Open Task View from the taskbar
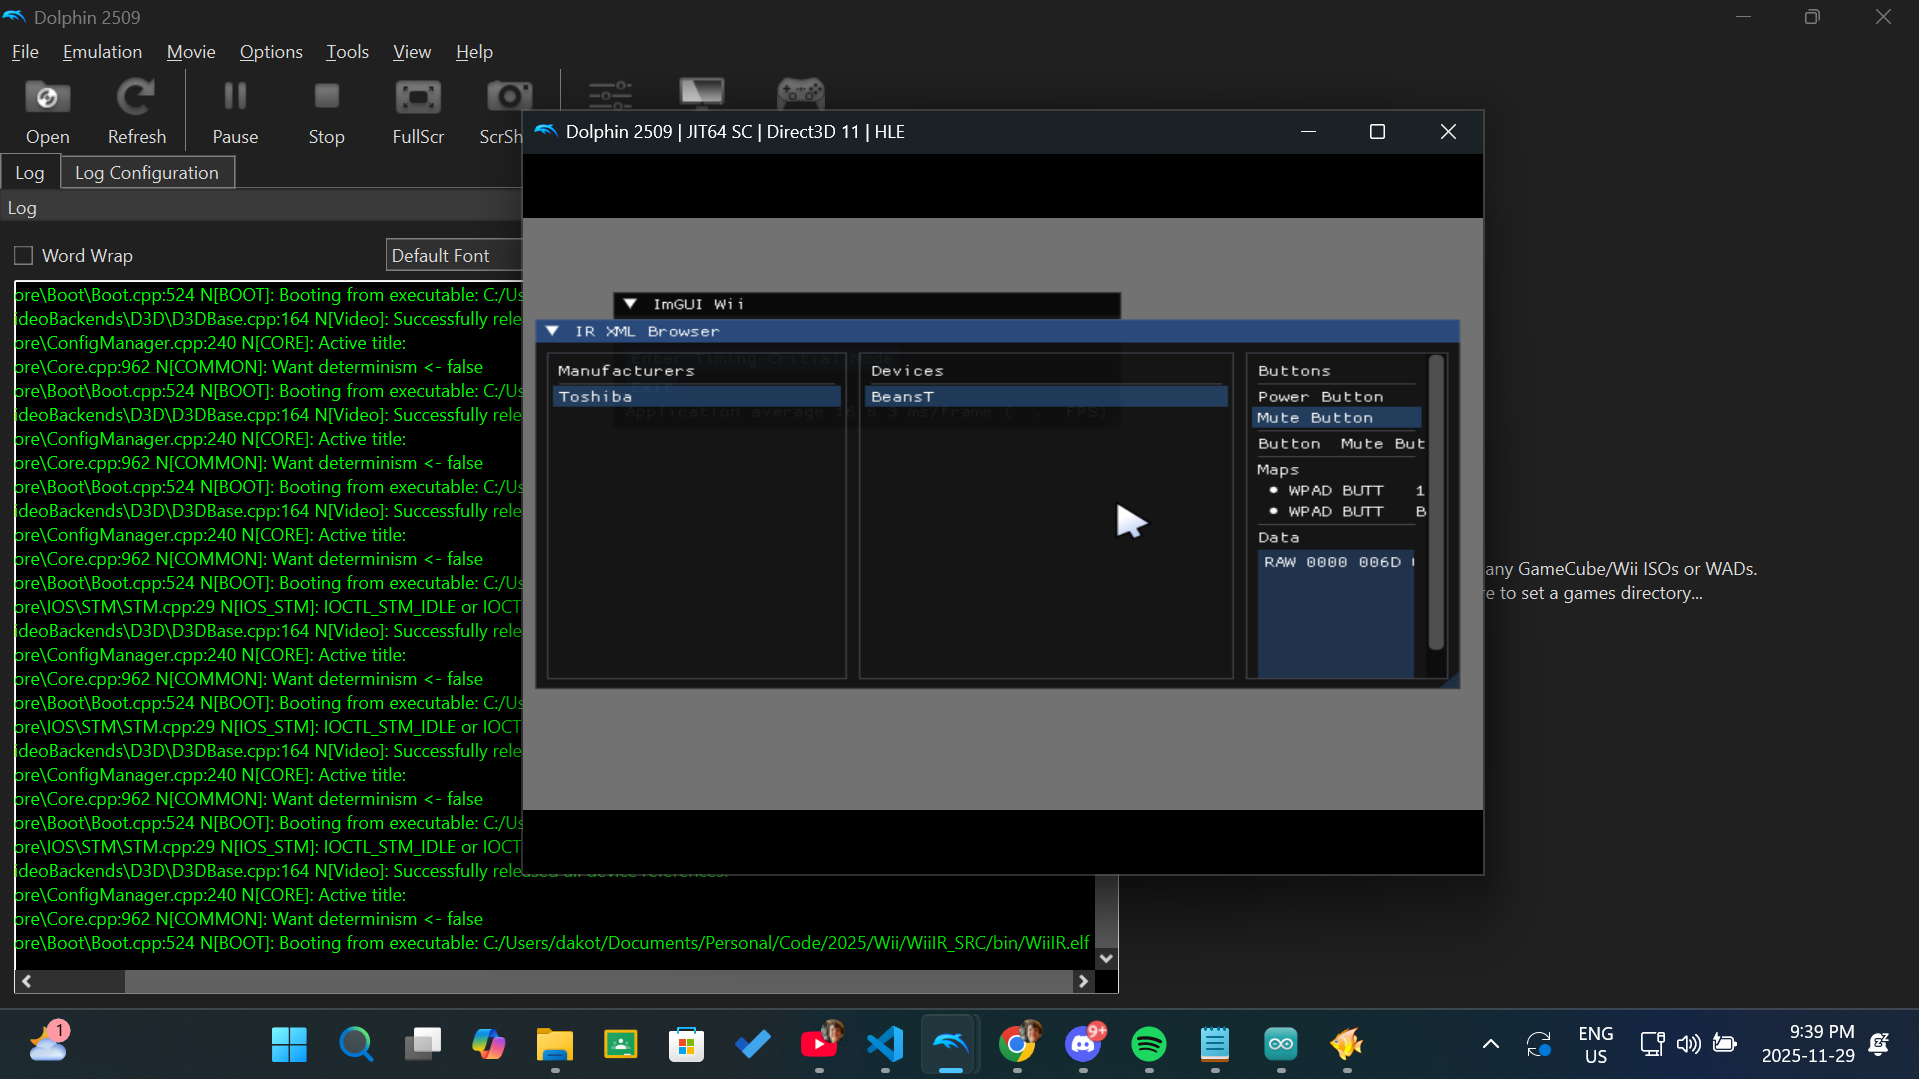 point(422,1045)
